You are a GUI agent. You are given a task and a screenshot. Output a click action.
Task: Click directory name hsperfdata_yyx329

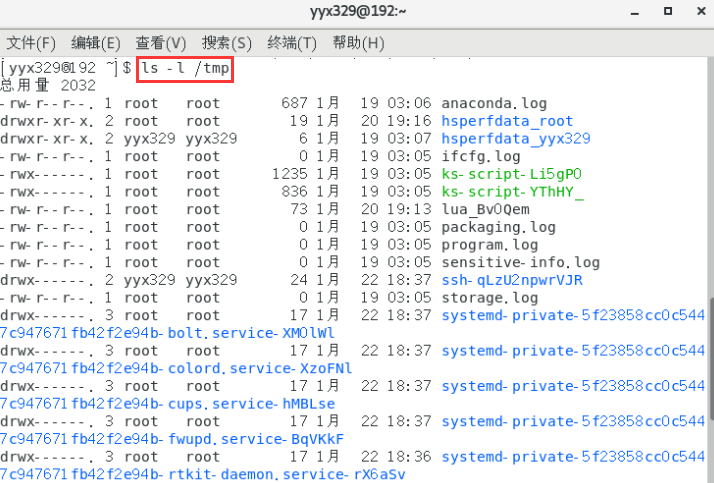click(x=515, y=138)
